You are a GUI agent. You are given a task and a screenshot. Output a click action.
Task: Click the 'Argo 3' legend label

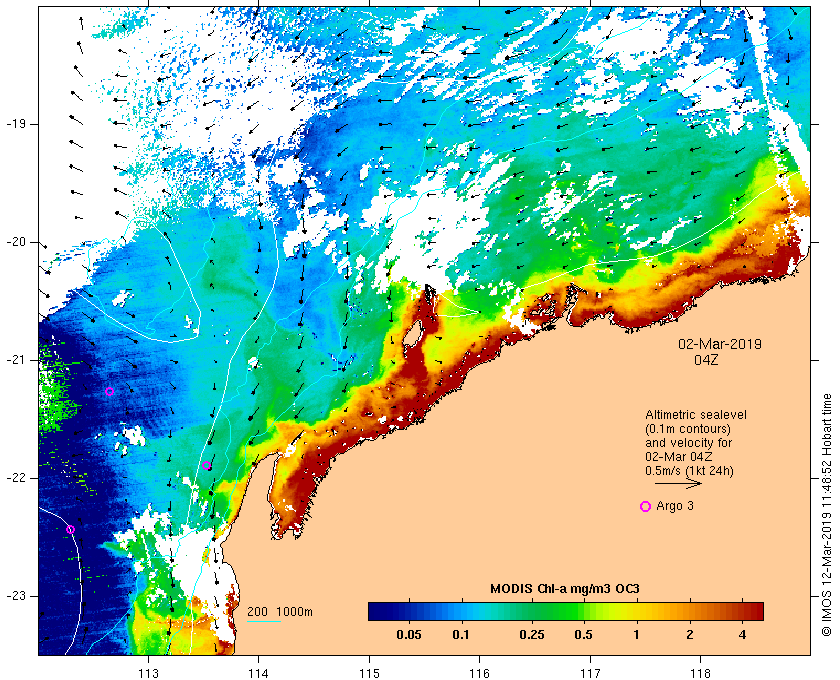[675, 506]
